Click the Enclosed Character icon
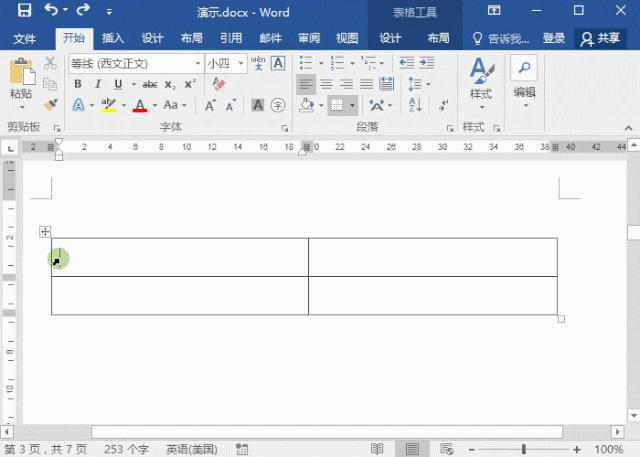Screen dimensions: 640x457 278,105
